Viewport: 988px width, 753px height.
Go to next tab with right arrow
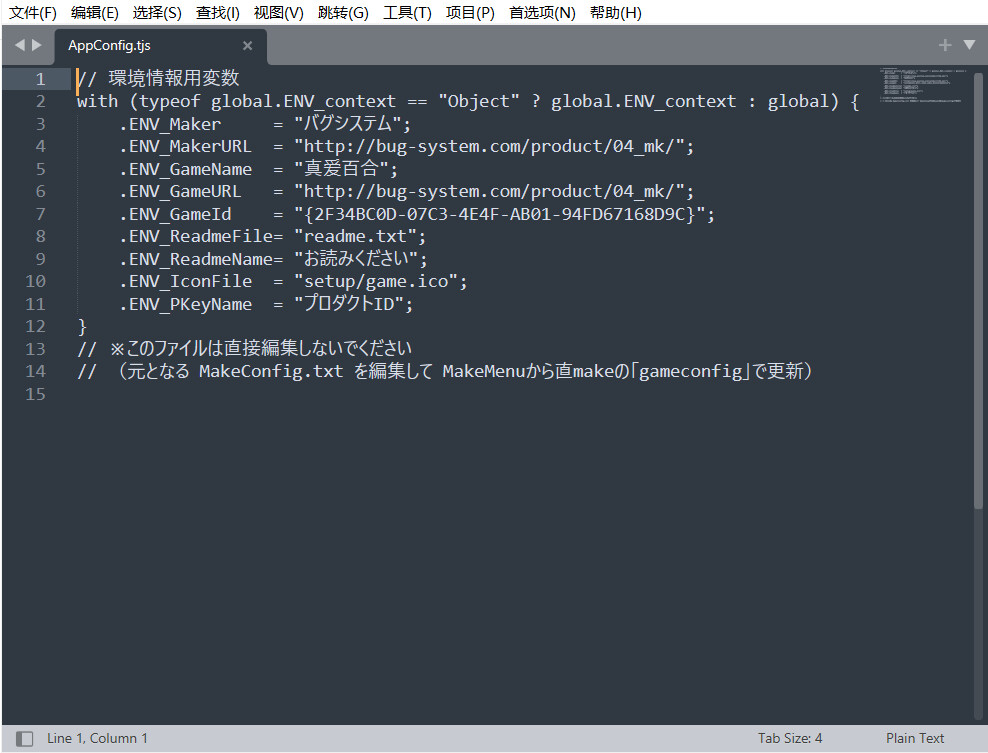(37, 45)
